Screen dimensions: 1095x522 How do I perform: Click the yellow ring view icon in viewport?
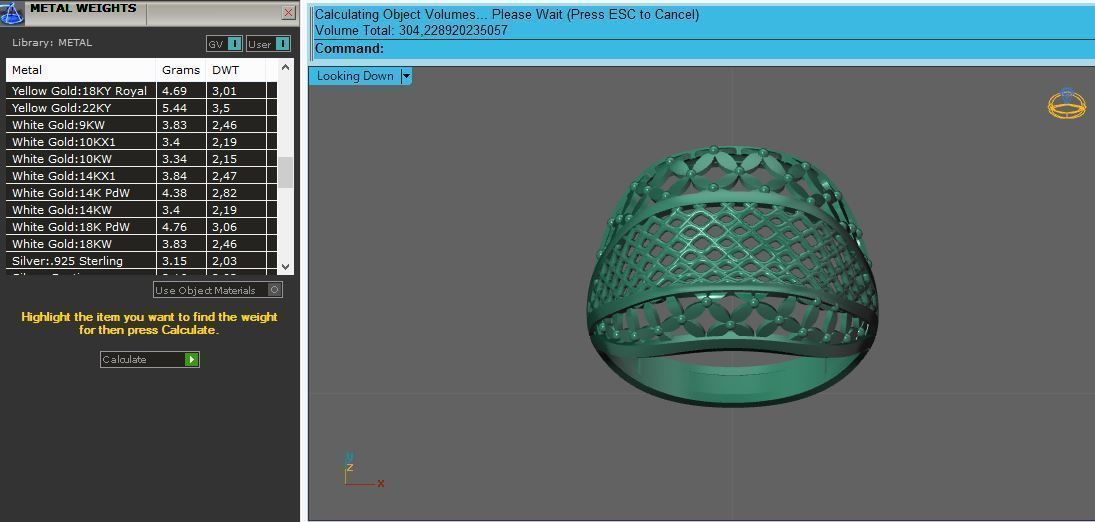[1066, 104]
